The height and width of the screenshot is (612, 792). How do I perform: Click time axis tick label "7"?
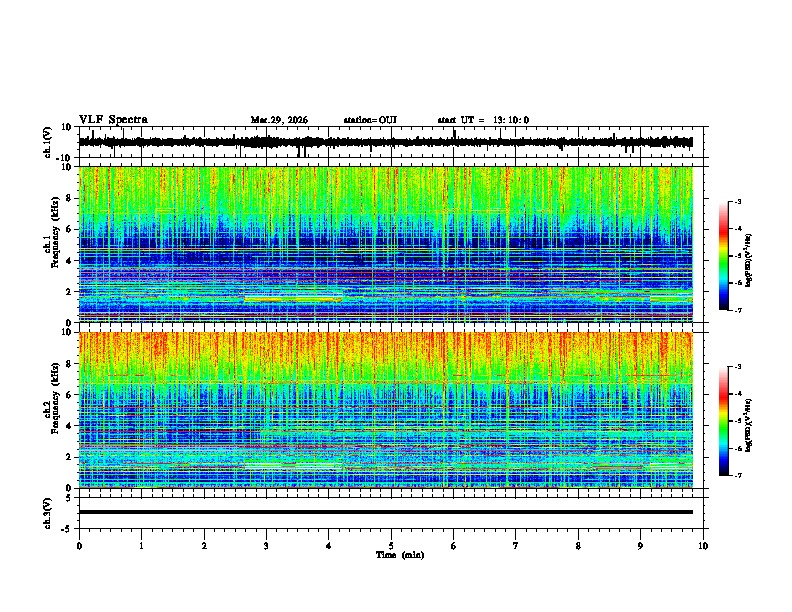pos(516,546)
